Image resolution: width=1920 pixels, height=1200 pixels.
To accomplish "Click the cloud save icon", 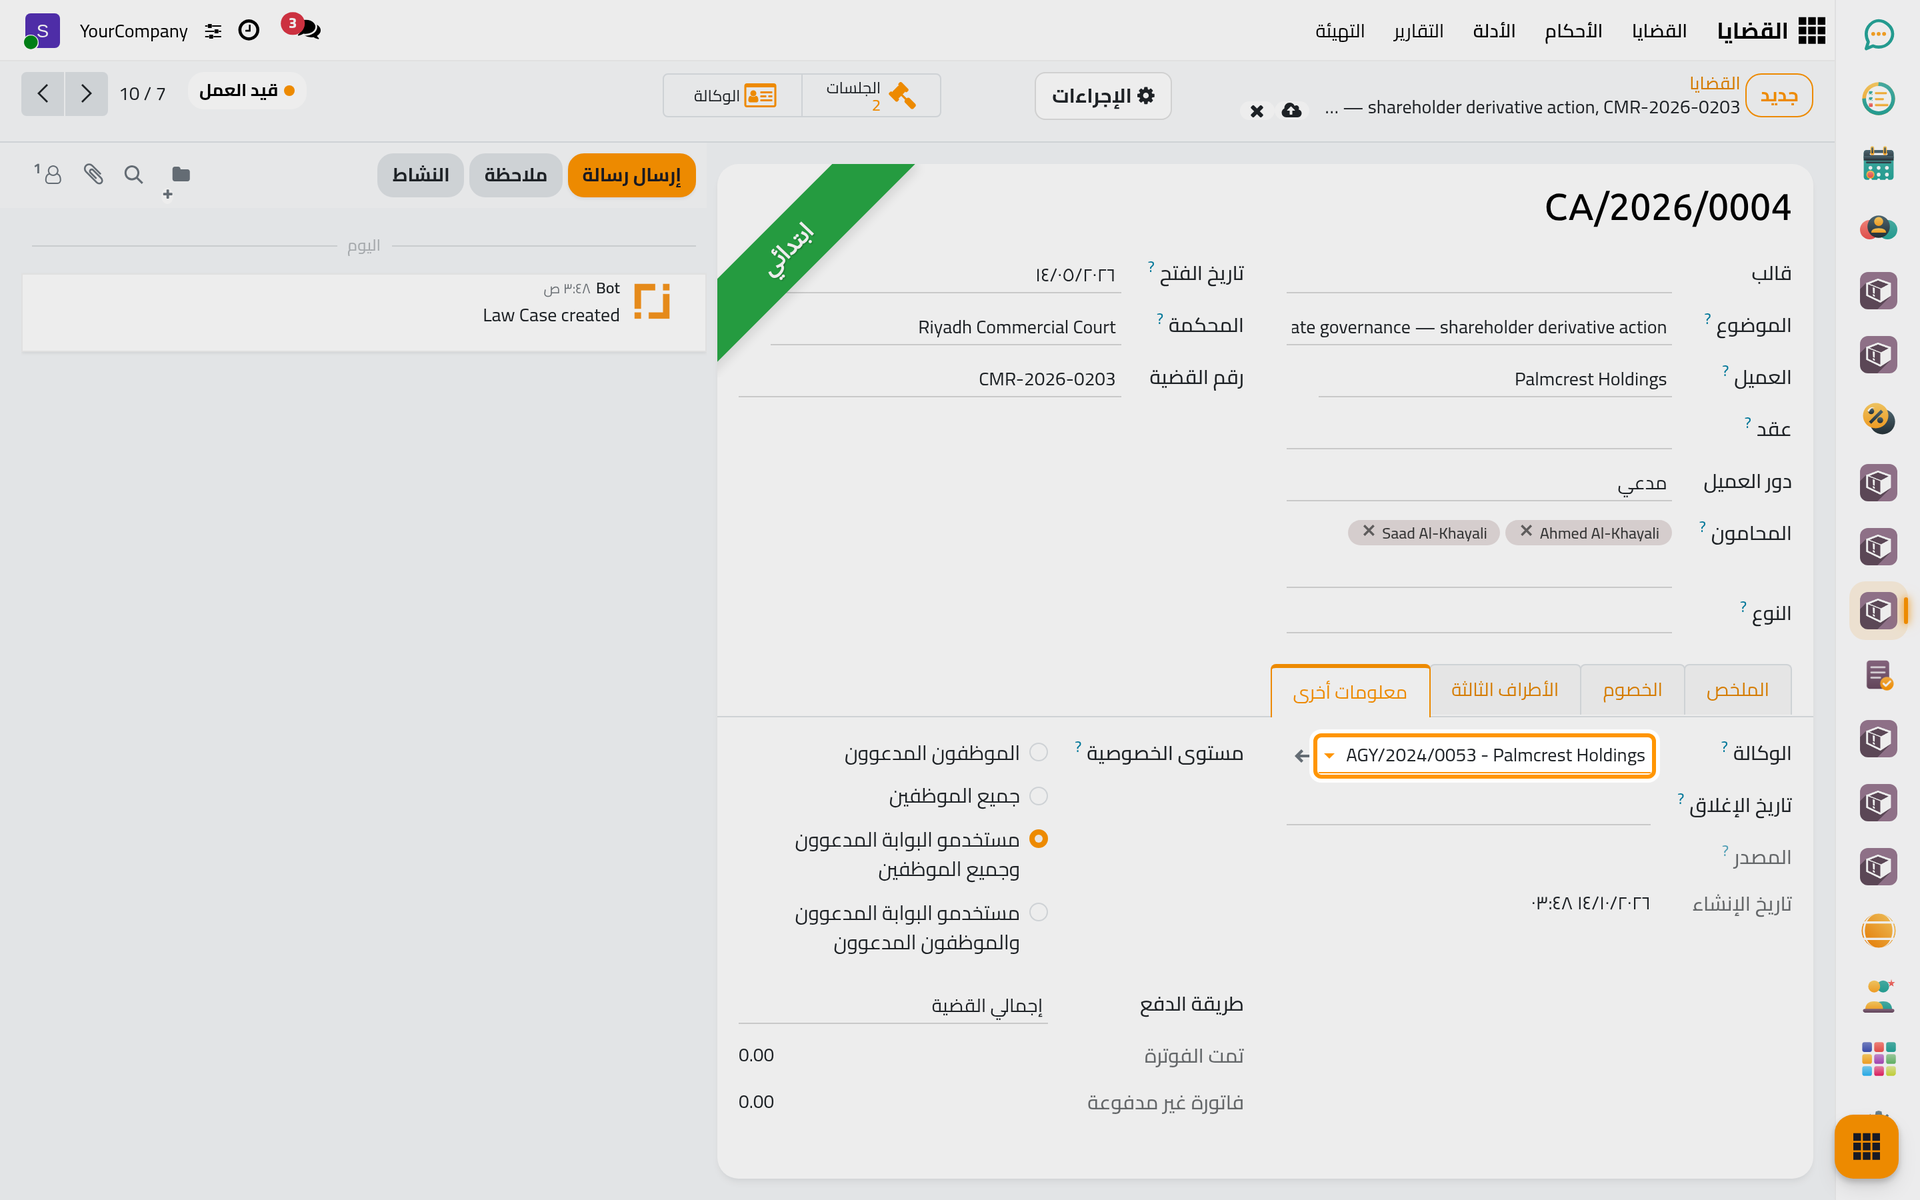I will pos(1292,110).
